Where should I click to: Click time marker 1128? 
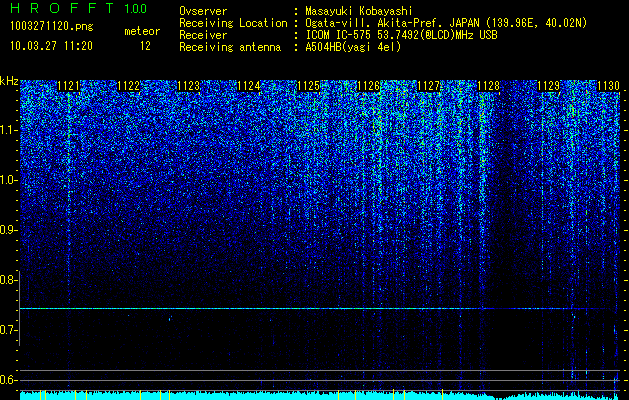point(489,86)
